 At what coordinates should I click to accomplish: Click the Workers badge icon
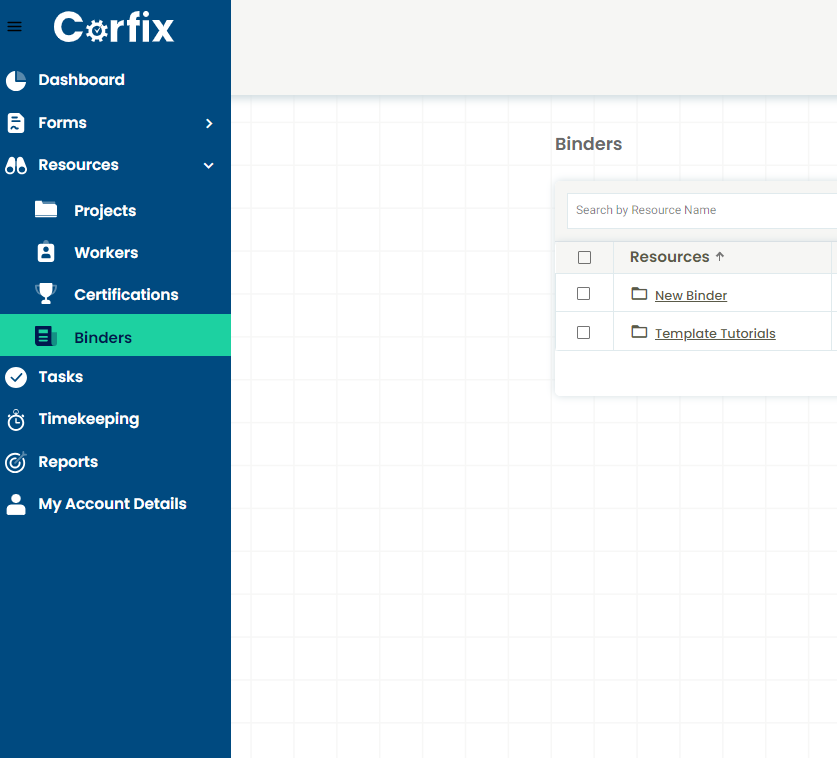click(x=46, y=253)
